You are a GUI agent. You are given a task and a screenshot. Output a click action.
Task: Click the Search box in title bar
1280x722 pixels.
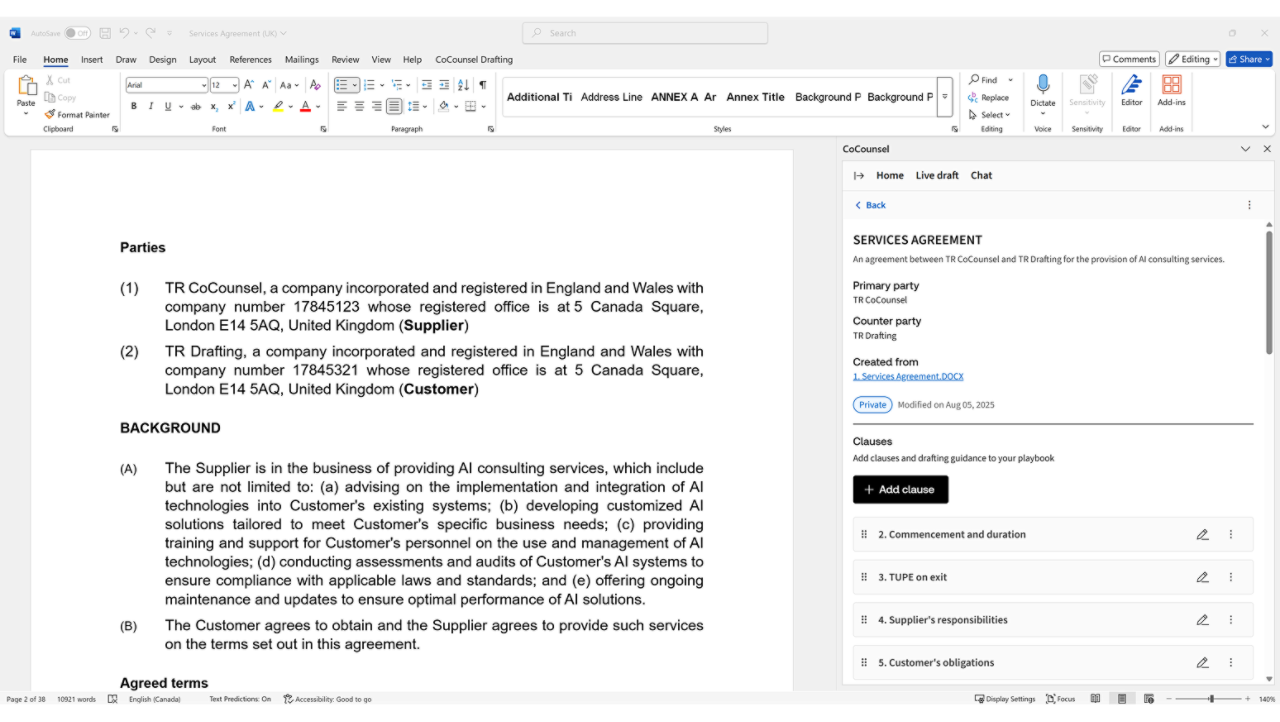tap(645, 33)
